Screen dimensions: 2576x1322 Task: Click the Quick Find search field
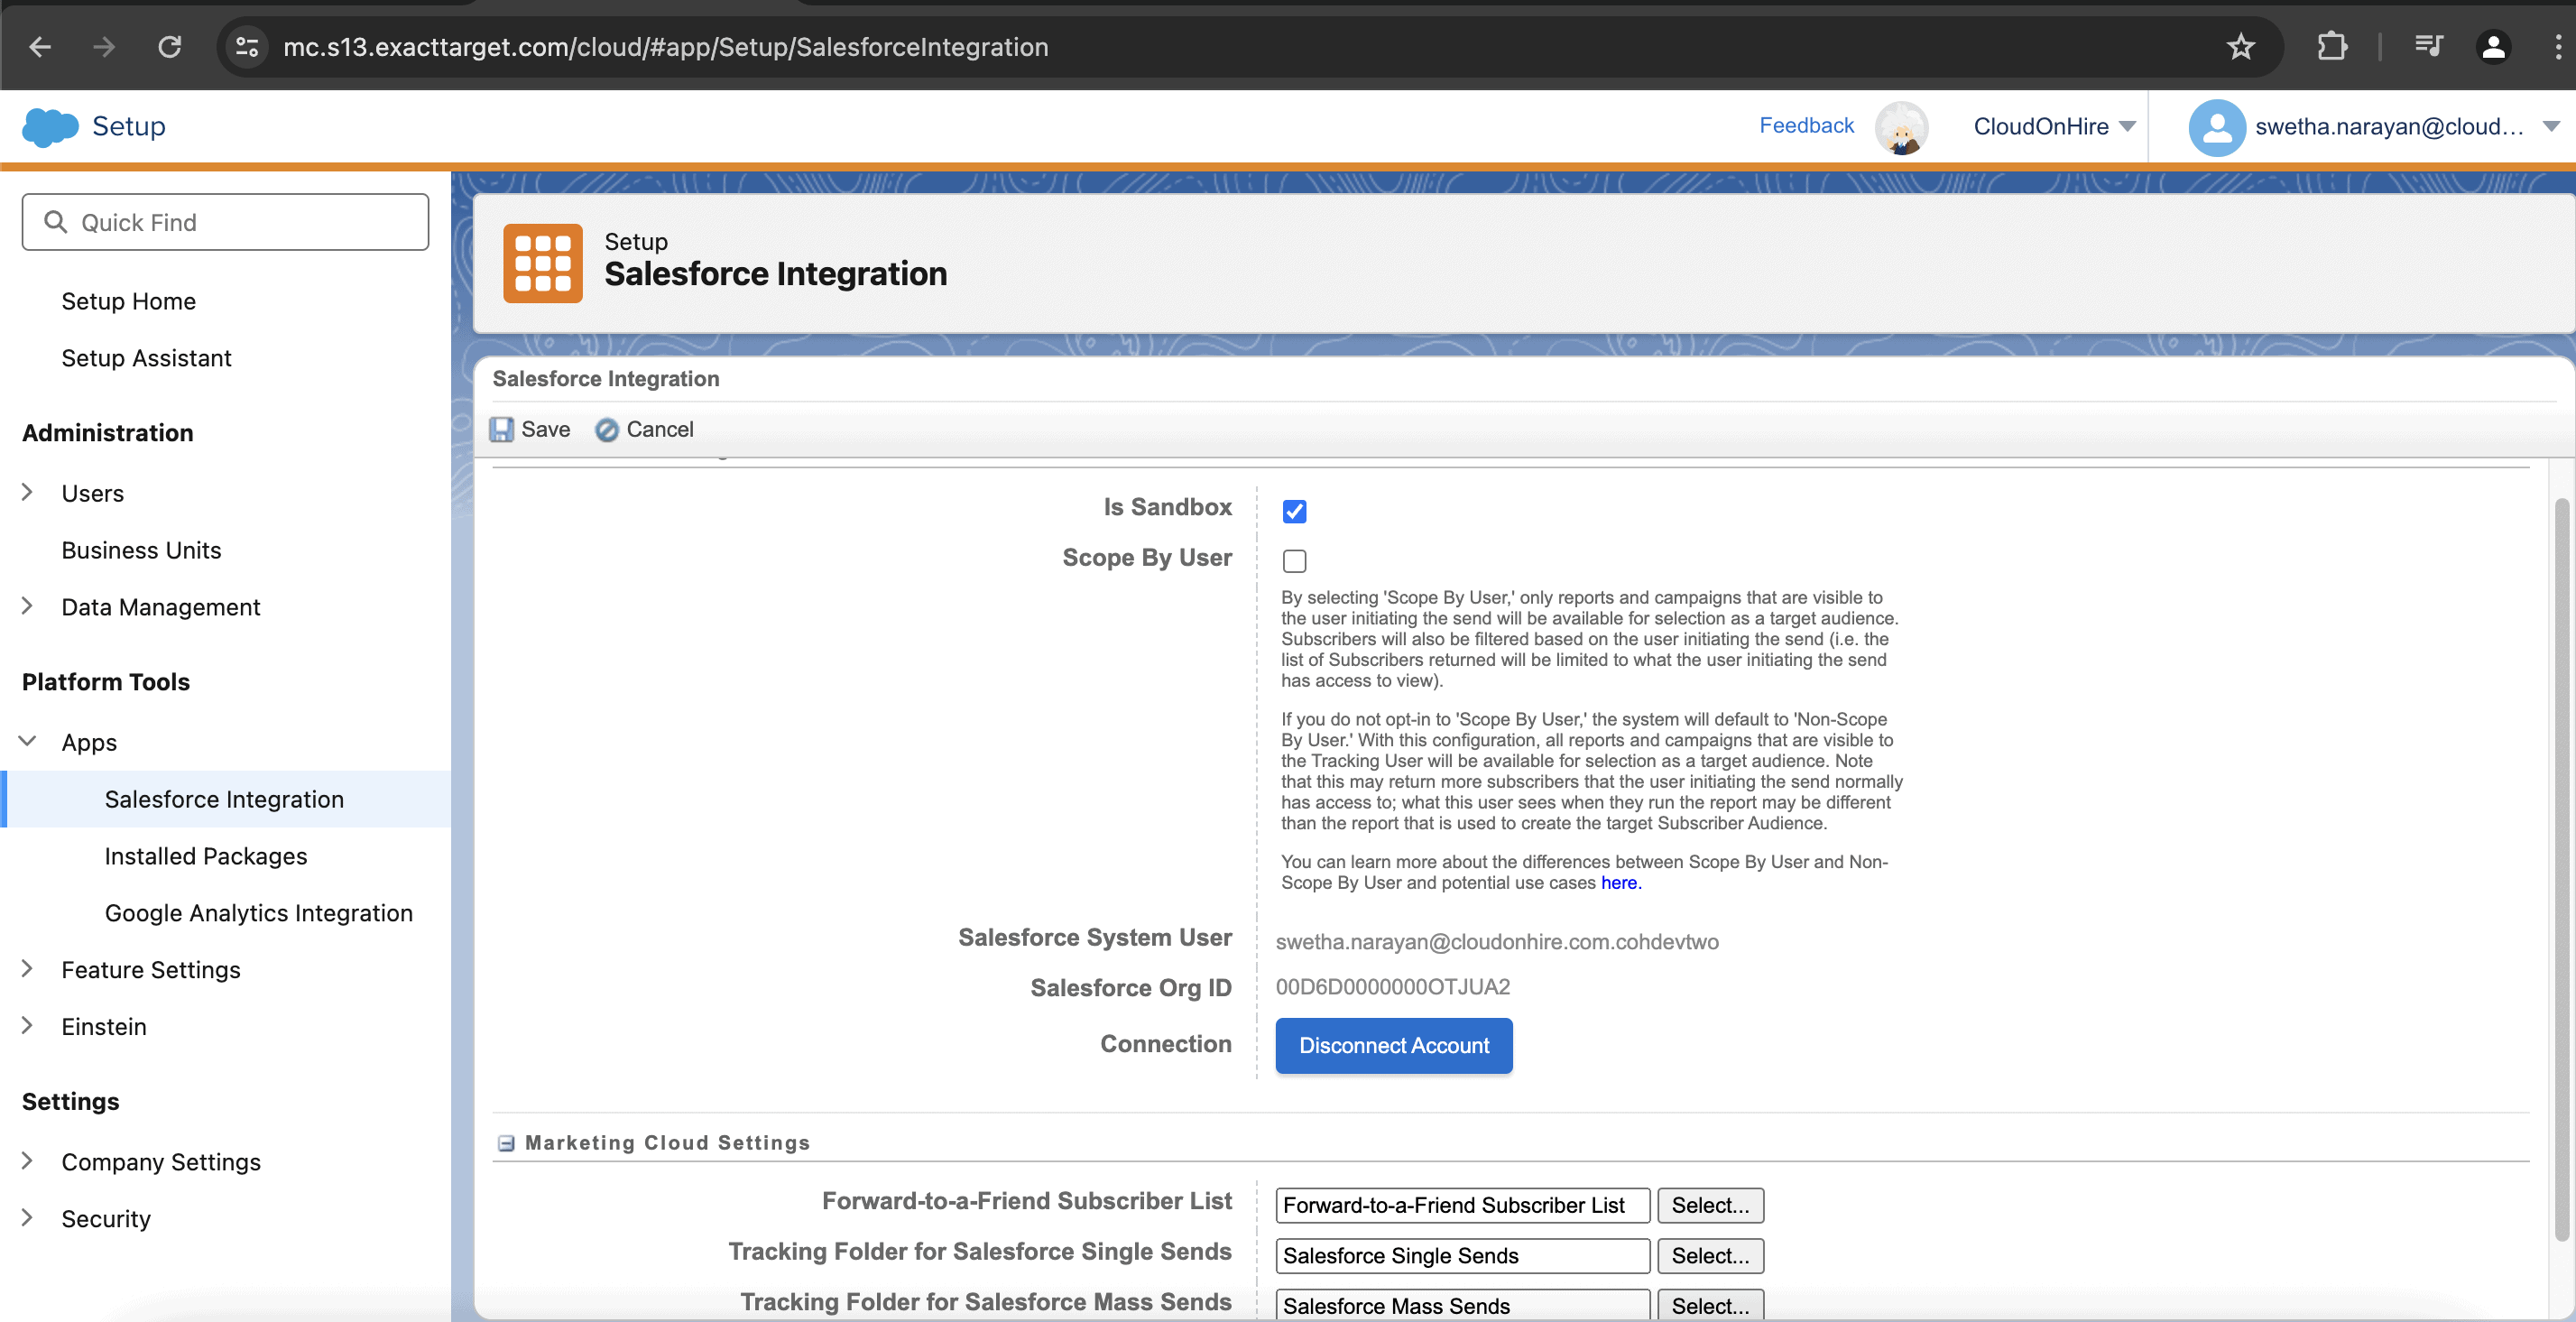point(225,222)
